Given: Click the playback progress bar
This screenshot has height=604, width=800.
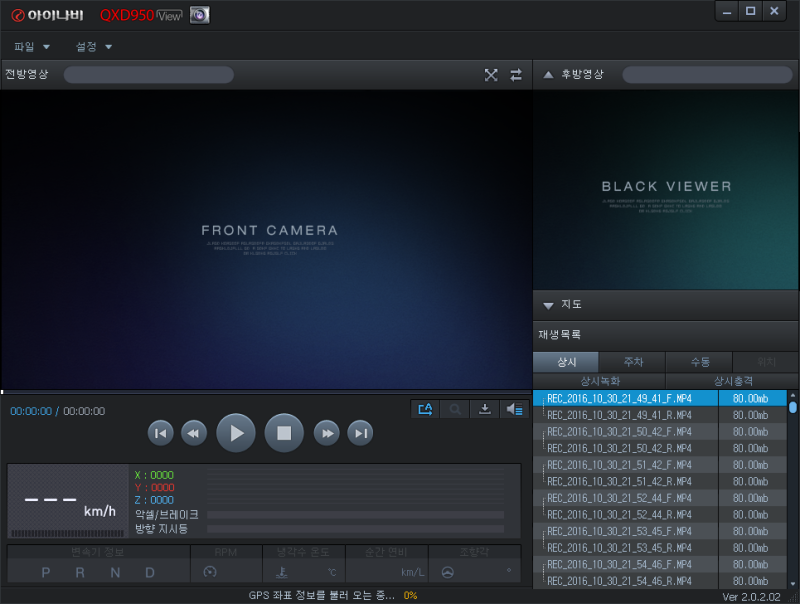Looking at the screenshot, I should 265,392.
